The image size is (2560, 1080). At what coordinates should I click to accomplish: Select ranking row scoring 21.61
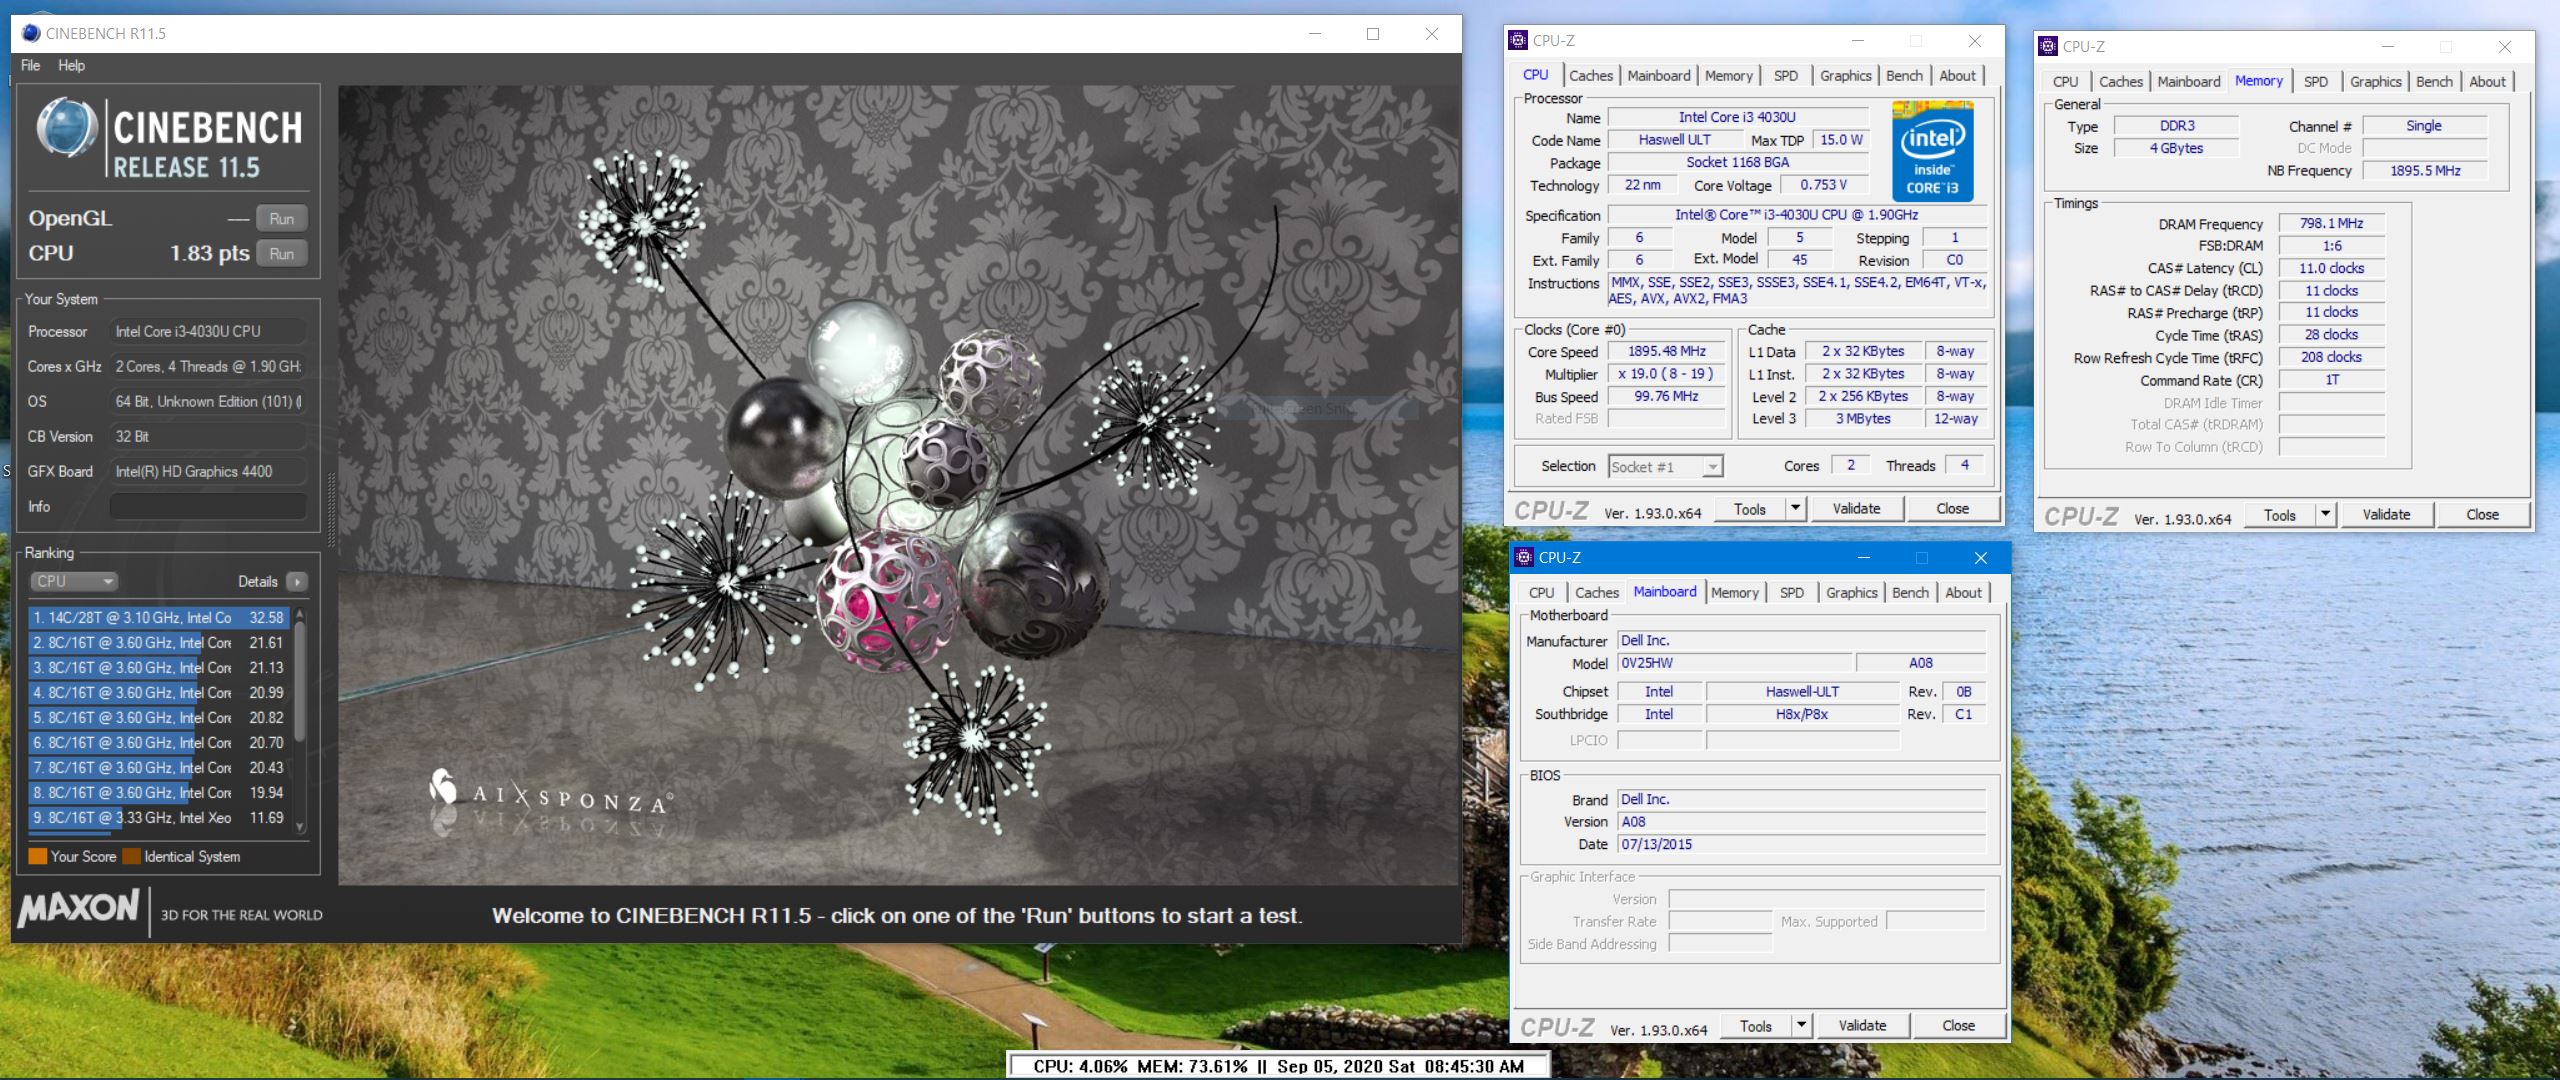tap(160, 643)
